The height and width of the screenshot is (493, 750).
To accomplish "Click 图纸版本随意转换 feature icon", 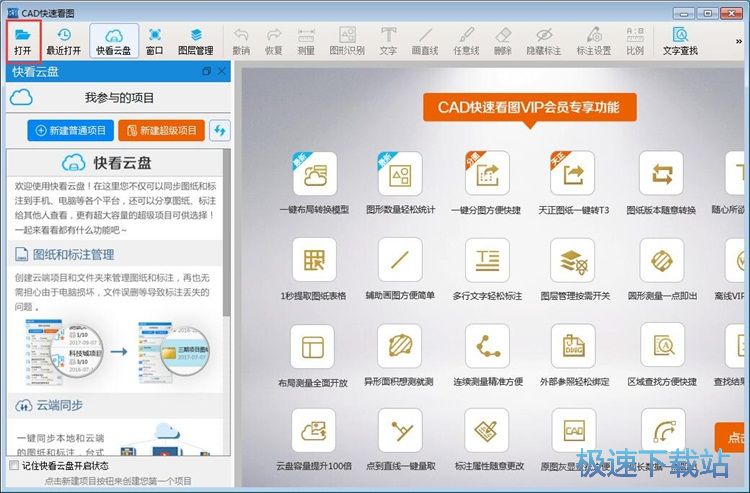I will point(662,174).
